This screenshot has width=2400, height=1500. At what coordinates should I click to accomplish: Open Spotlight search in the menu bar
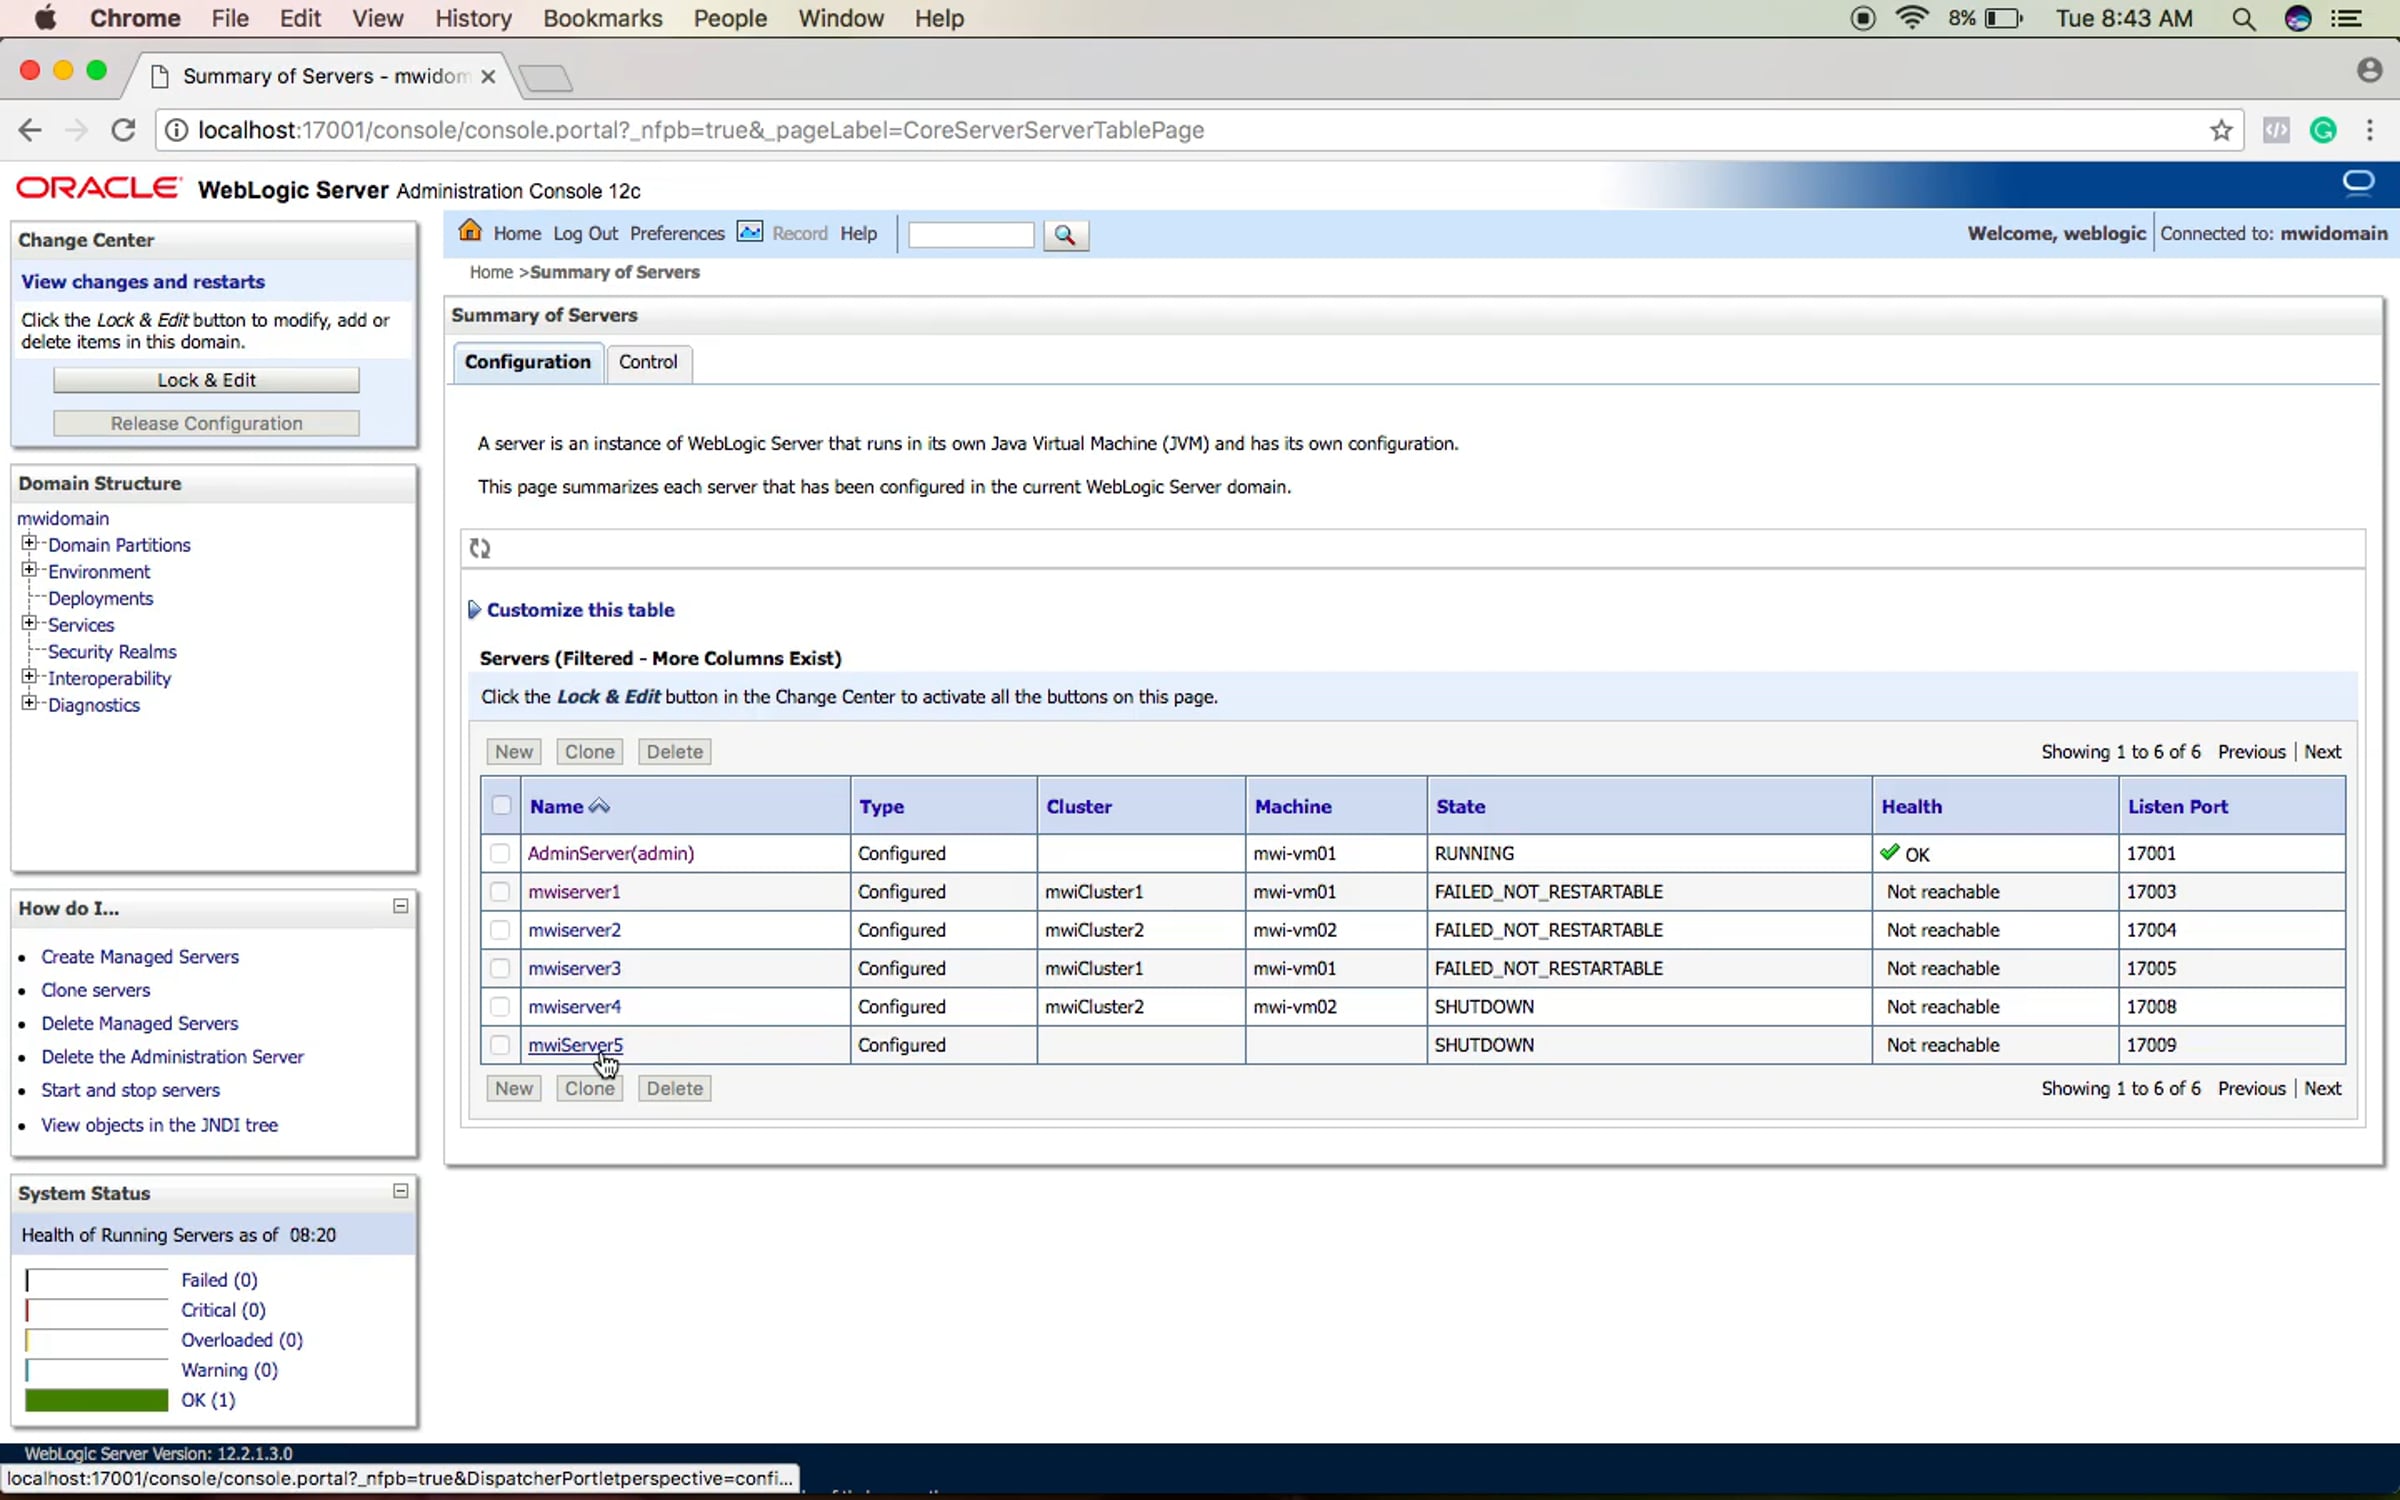(x=2243, y=19)
